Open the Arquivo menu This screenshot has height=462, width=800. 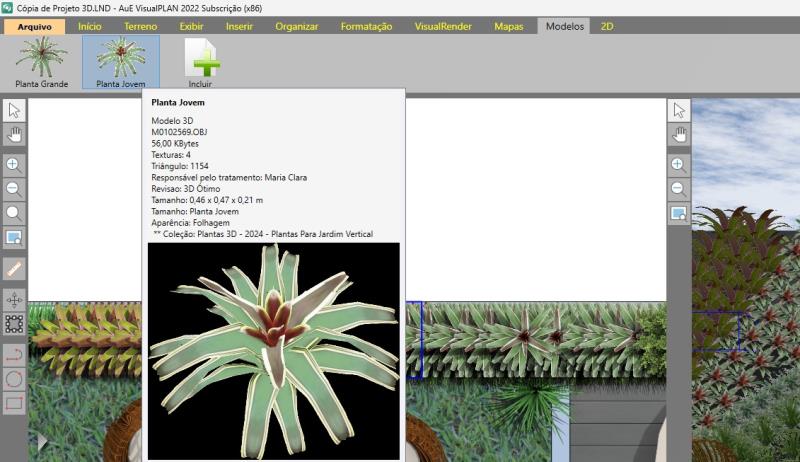(34, 27)
